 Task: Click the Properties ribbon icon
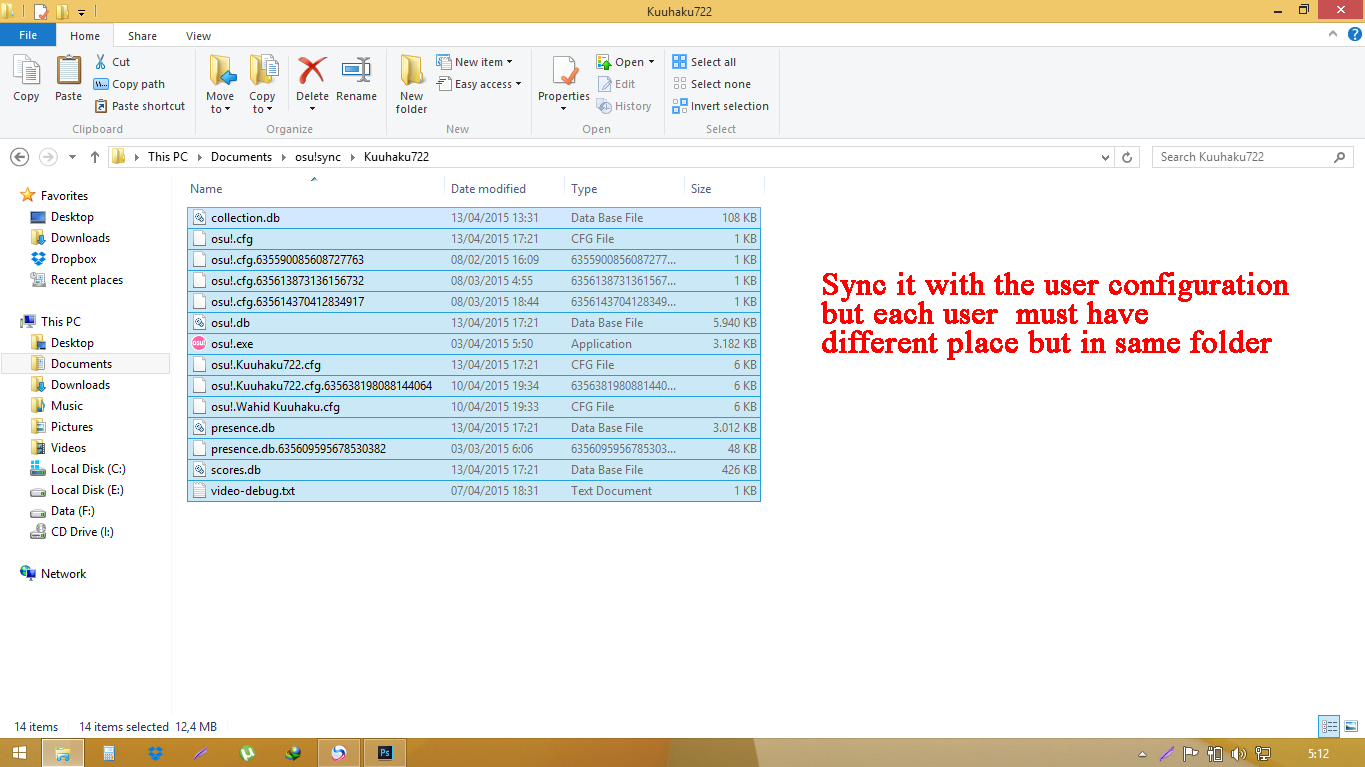pyautogui.click(x=564, y=73)
